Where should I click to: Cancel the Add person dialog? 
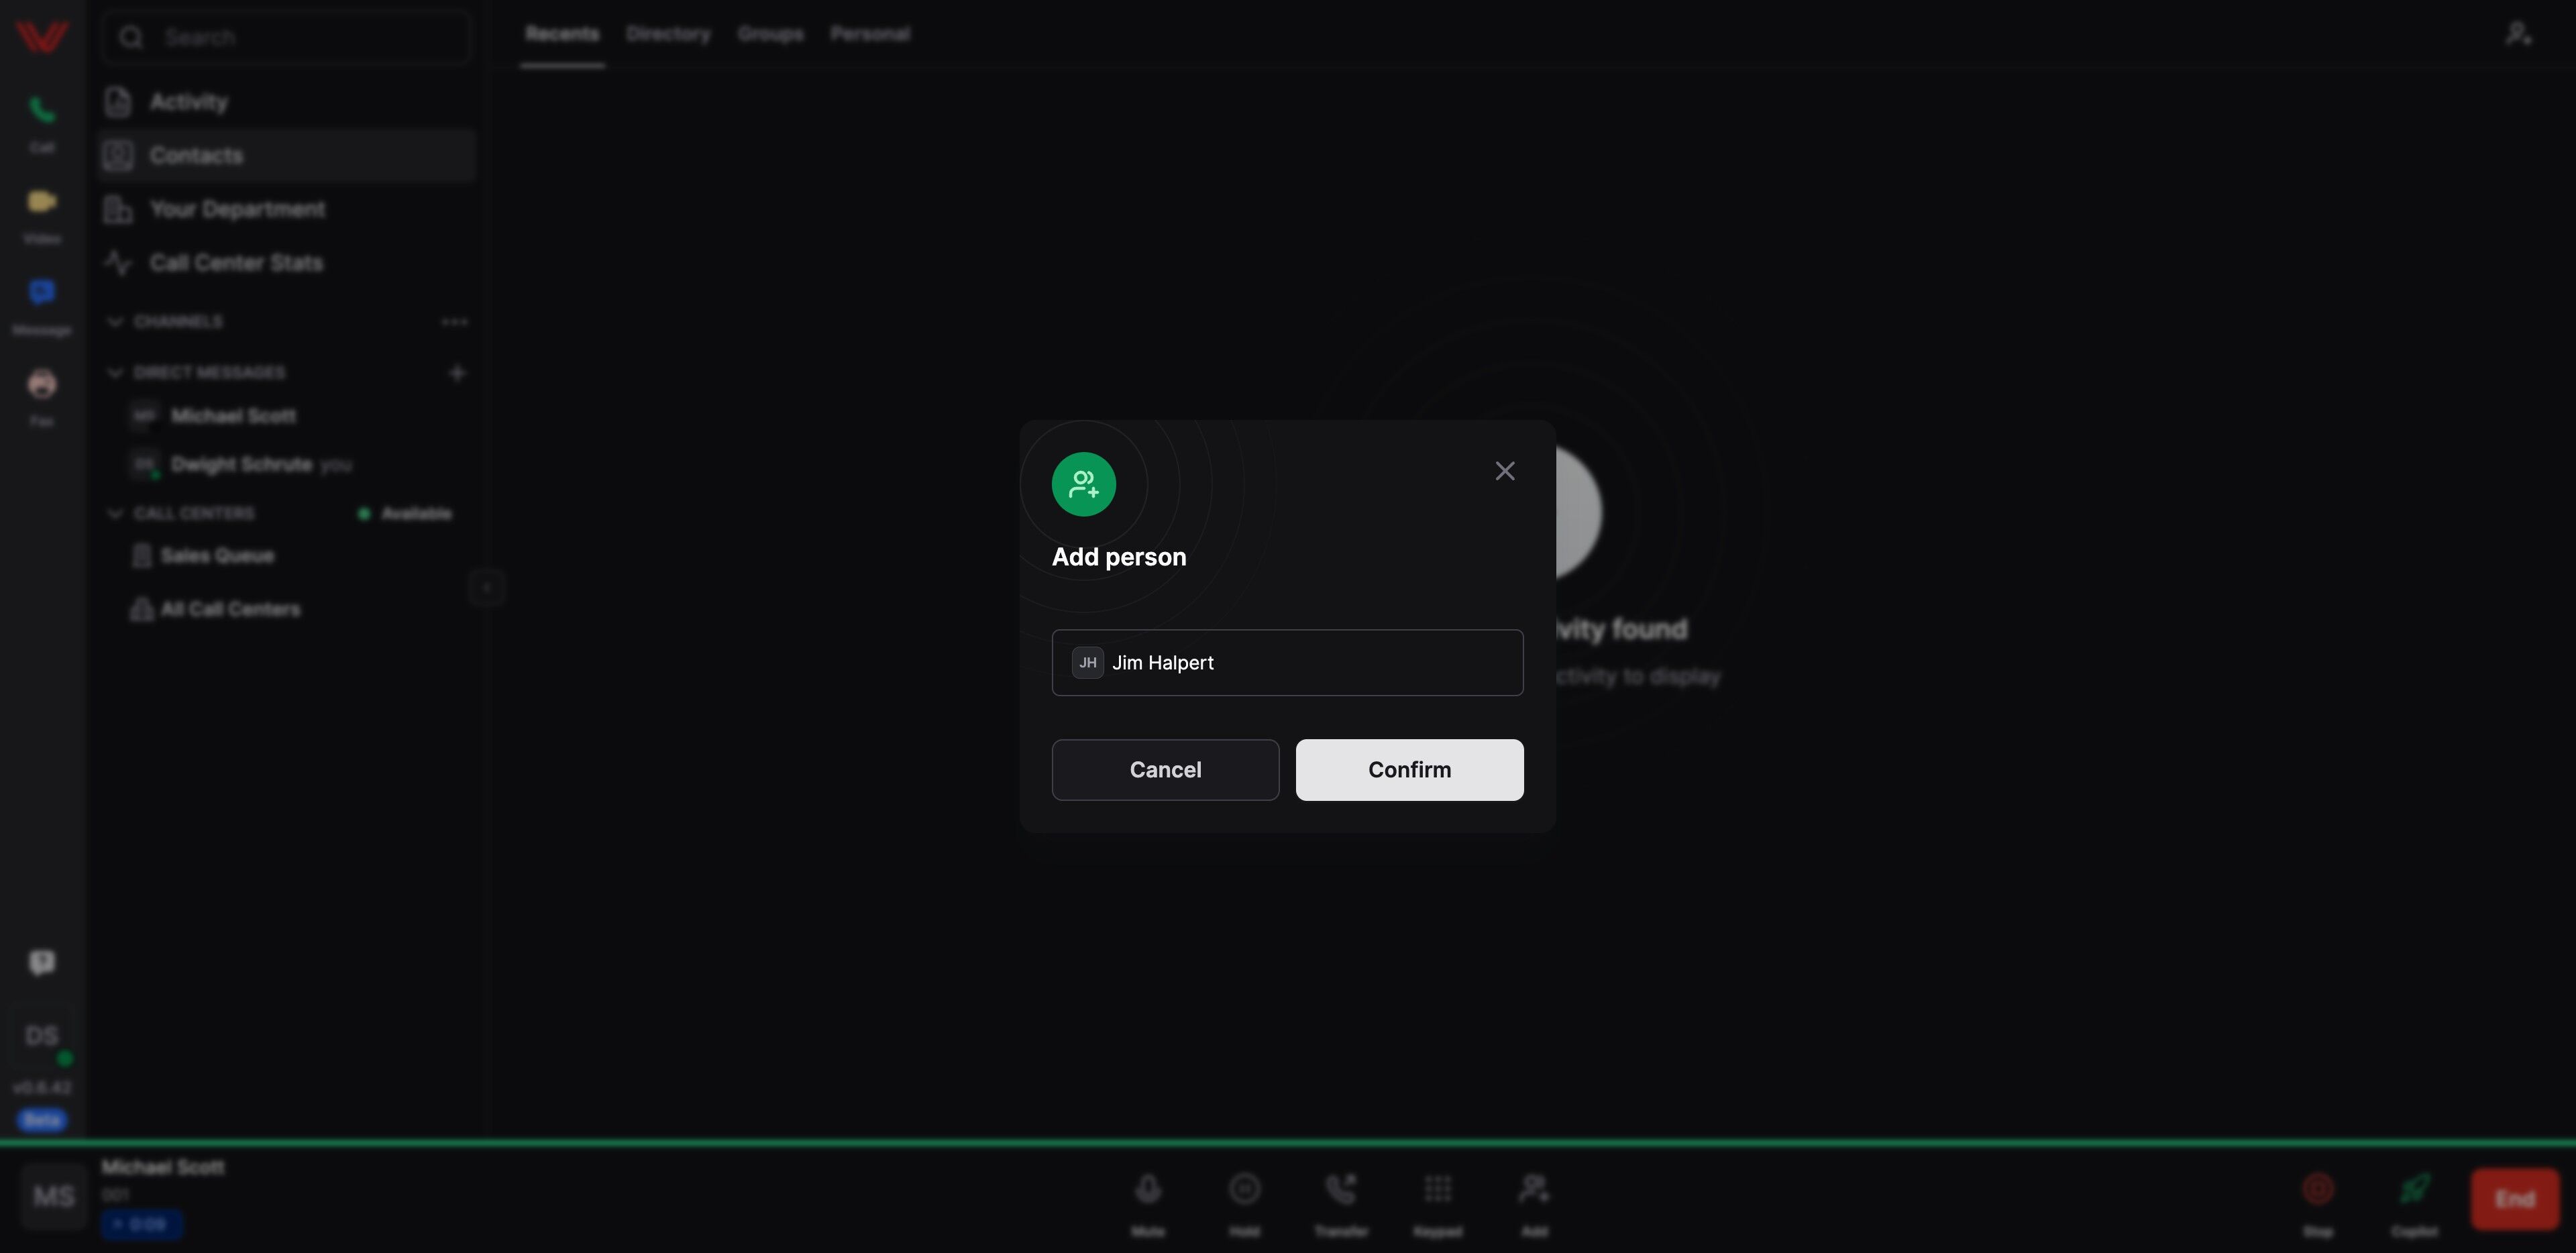click(x=1165, y=769)
